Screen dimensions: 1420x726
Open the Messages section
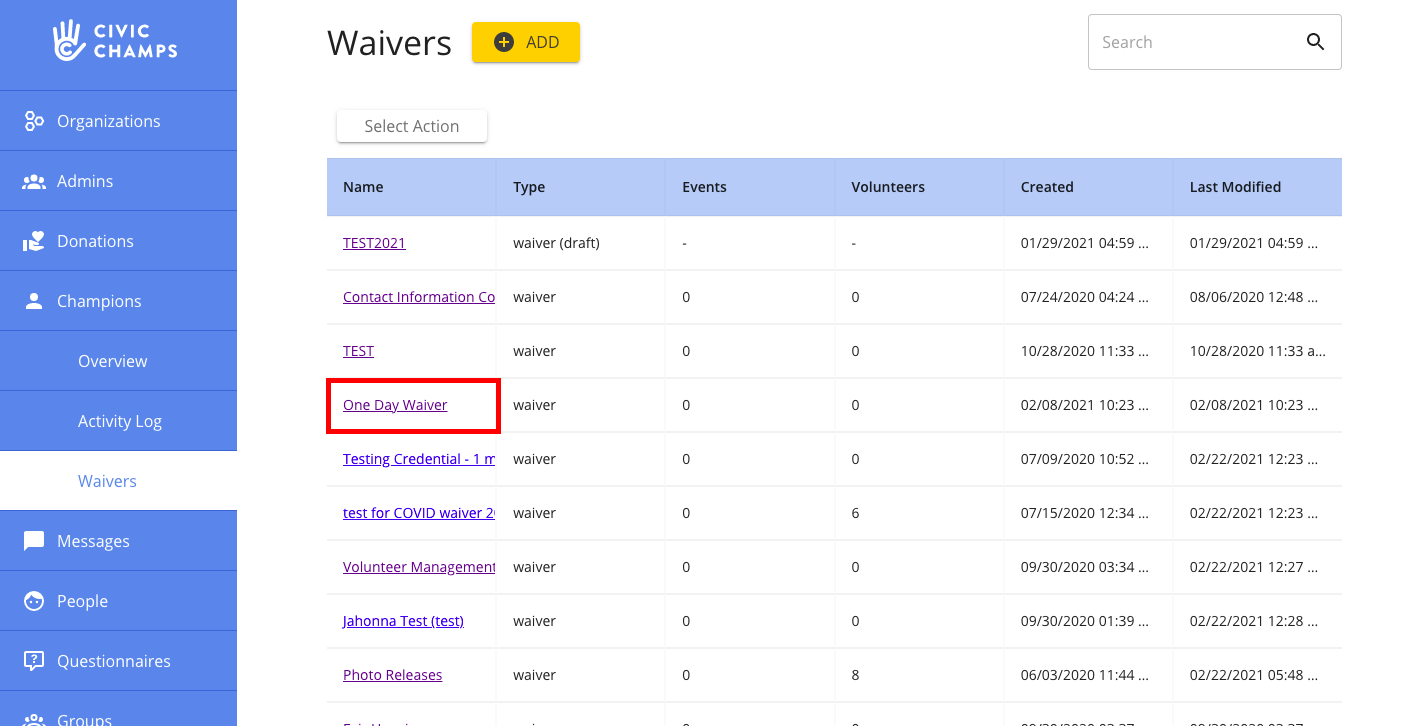pyautogui.click(x=118, y=541)
